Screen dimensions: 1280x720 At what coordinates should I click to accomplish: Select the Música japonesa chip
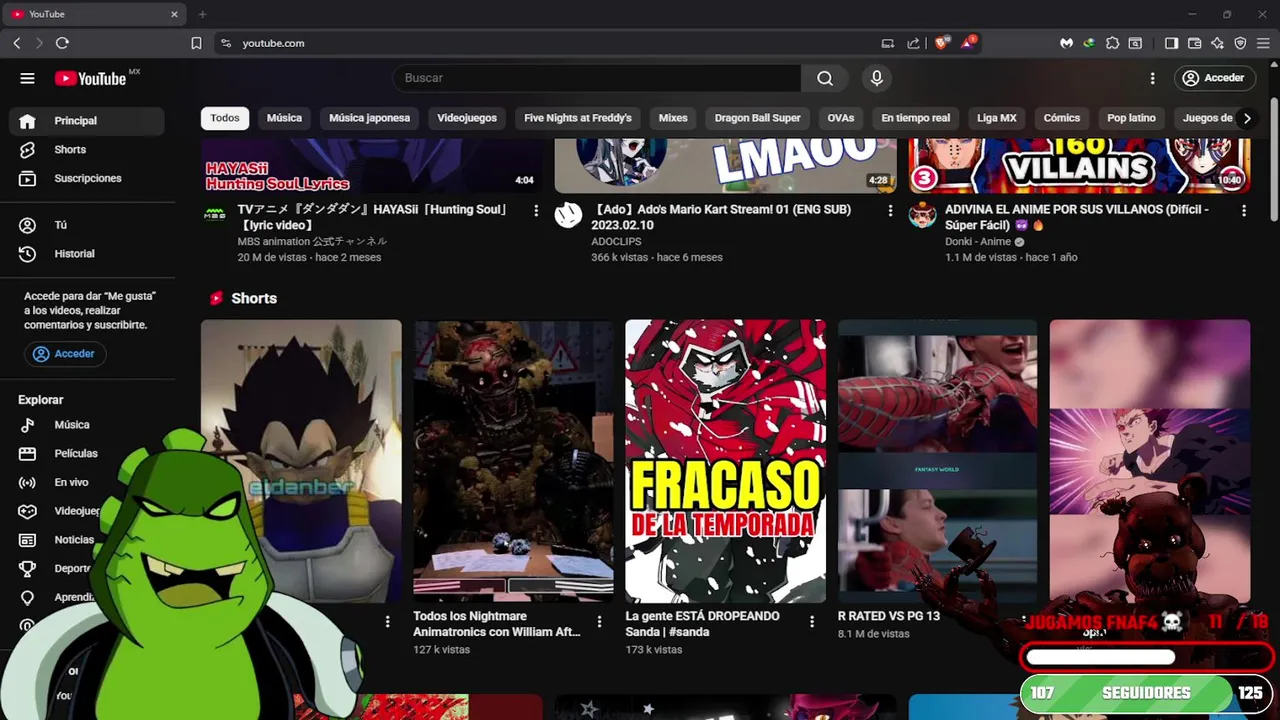click(369, 118)
